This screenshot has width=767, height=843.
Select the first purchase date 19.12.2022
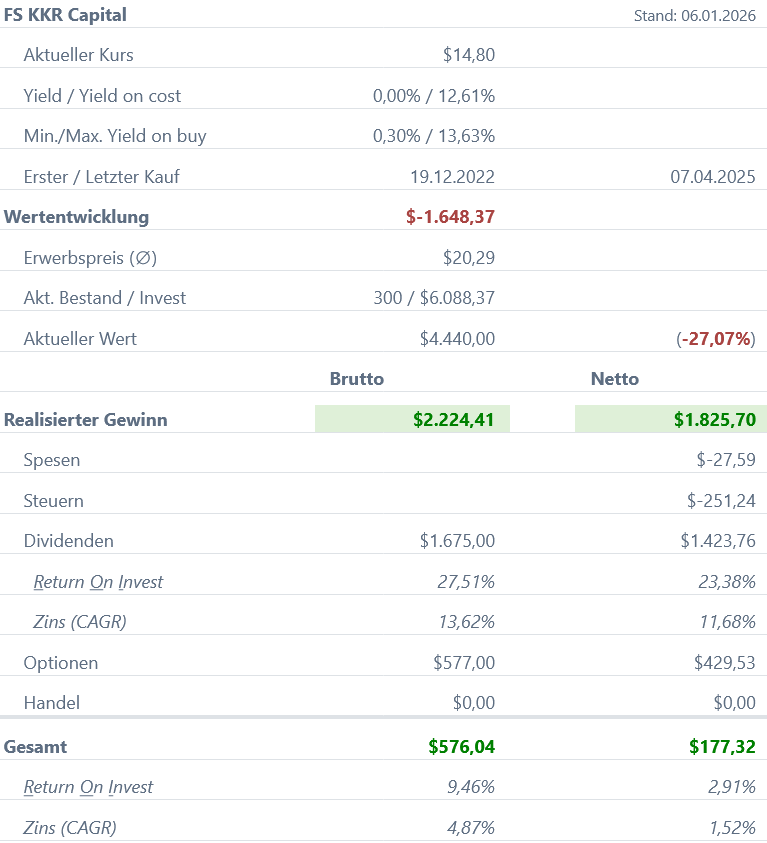[452, 177]
